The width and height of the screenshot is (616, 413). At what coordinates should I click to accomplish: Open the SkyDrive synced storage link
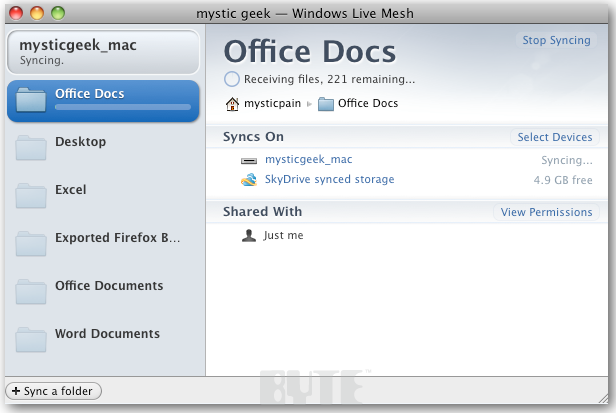329,180
